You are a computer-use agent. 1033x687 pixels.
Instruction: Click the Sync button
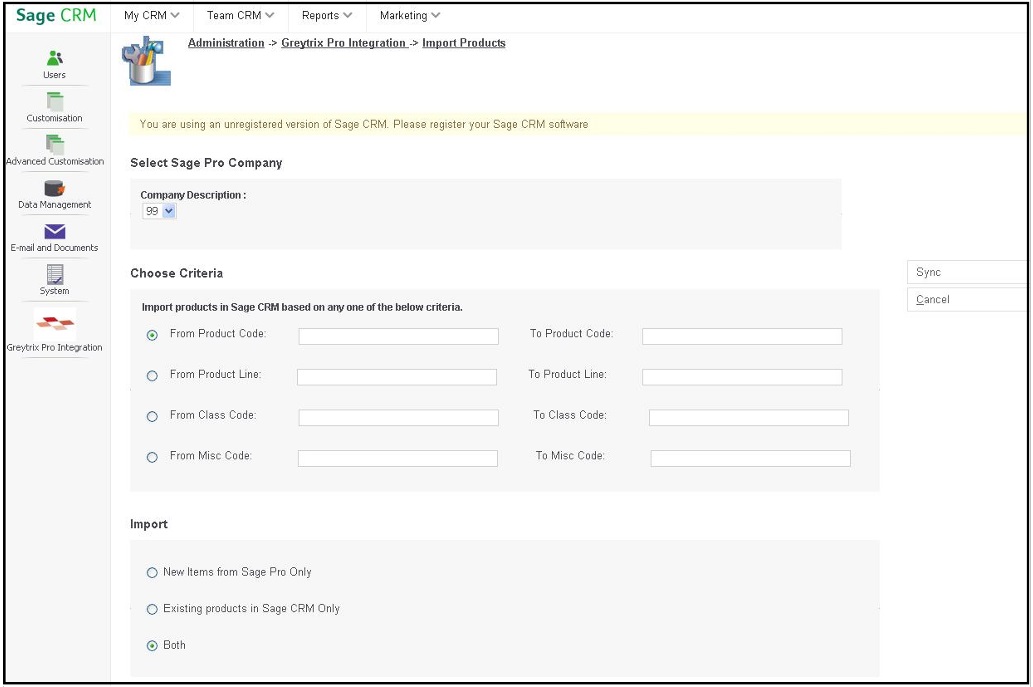966,272
